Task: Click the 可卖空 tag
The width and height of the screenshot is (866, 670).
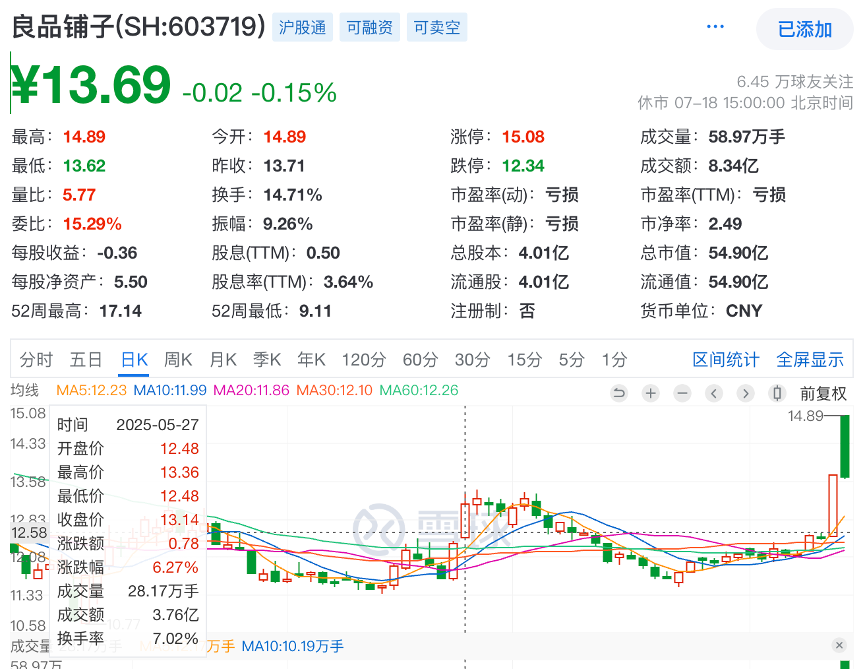Action: coord(437,28)
